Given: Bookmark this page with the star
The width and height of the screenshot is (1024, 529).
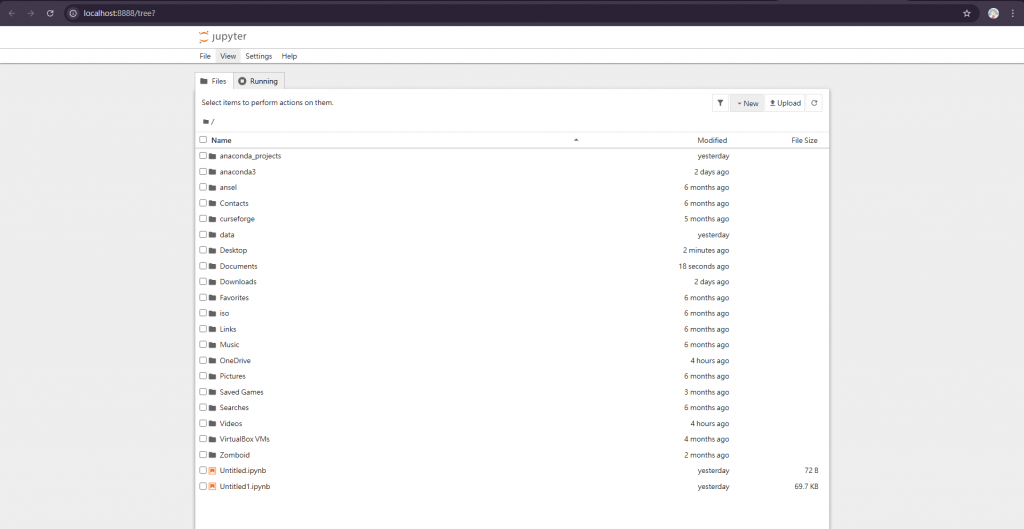Looking at the screenshot, I should 967,13.
